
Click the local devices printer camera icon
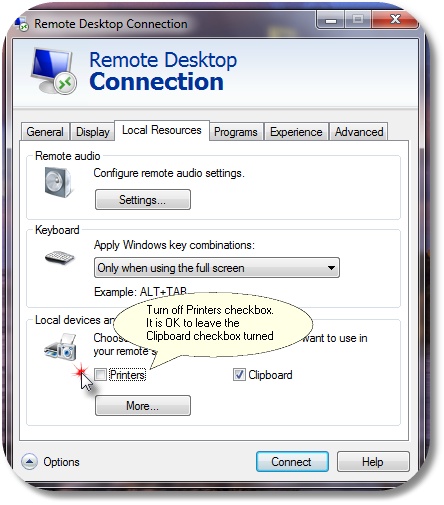[60, 347]
